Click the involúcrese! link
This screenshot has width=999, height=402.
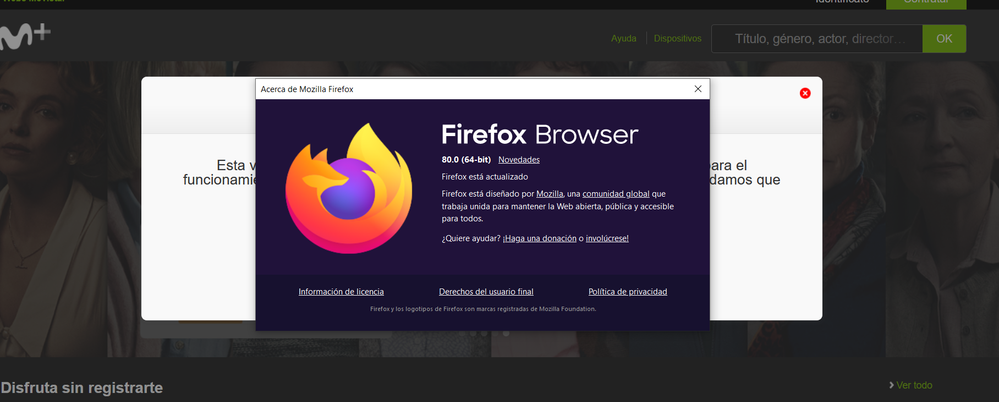607,239
